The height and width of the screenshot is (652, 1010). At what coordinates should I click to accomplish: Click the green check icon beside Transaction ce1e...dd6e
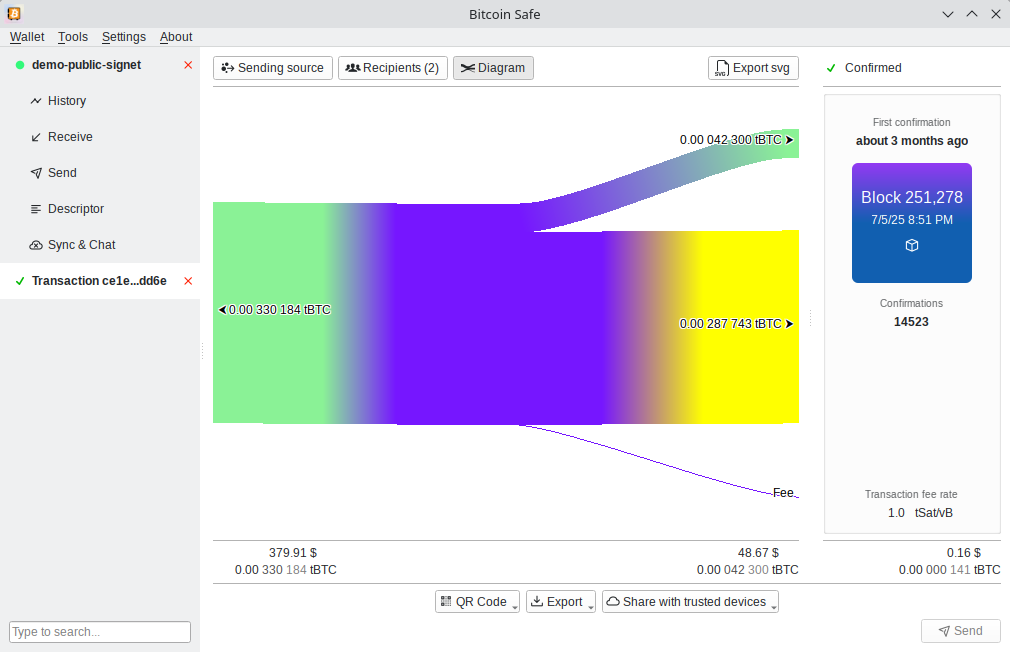(x=20, y=282)
